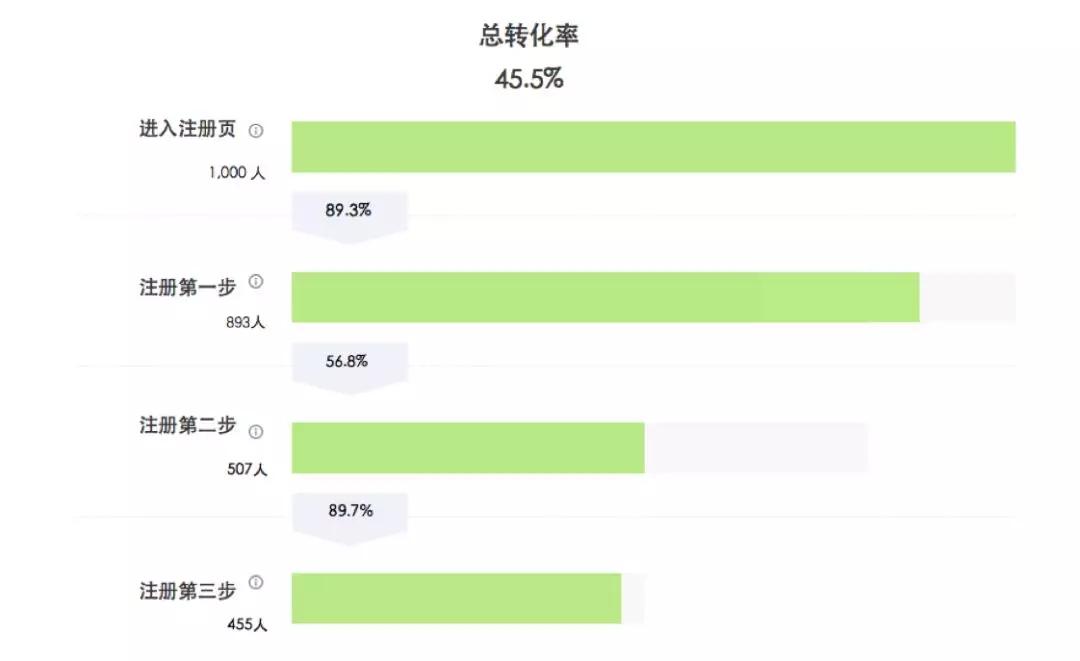This screenshot has width=1080, height=661.
Task: Click the 进入注册页 step label
Action: click(188, 130)
